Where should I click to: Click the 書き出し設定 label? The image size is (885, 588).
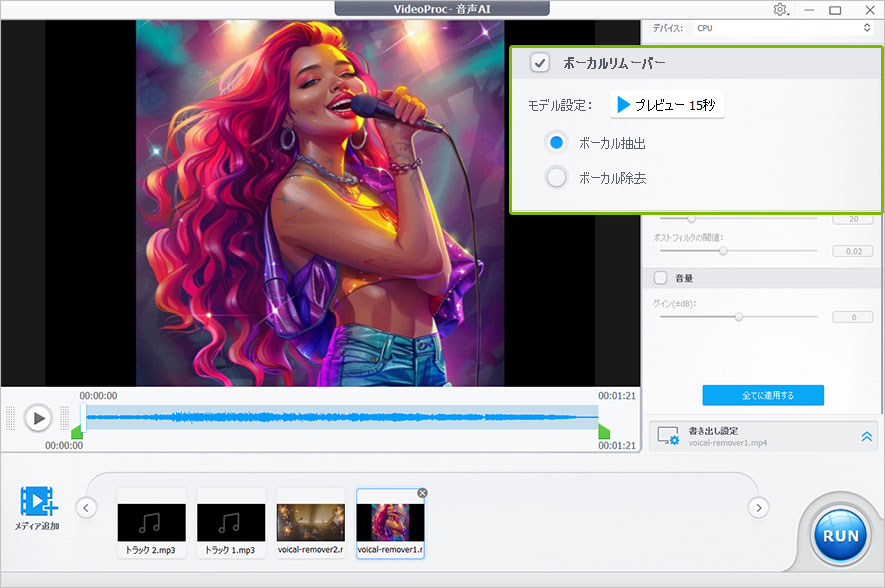713,431
